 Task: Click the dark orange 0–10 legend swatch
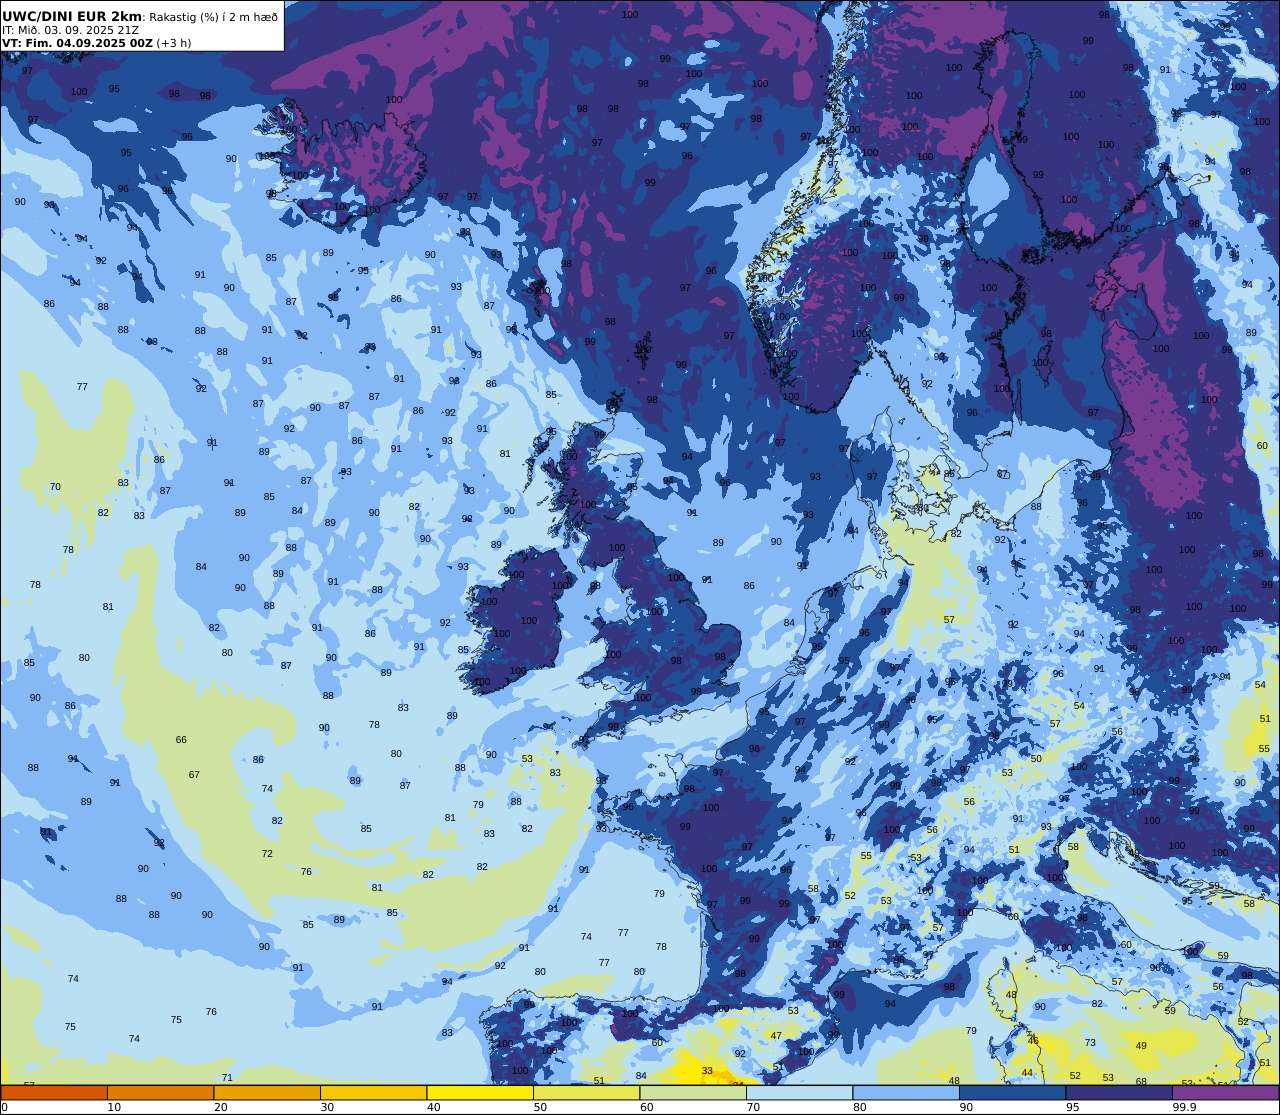(54, 1092)
